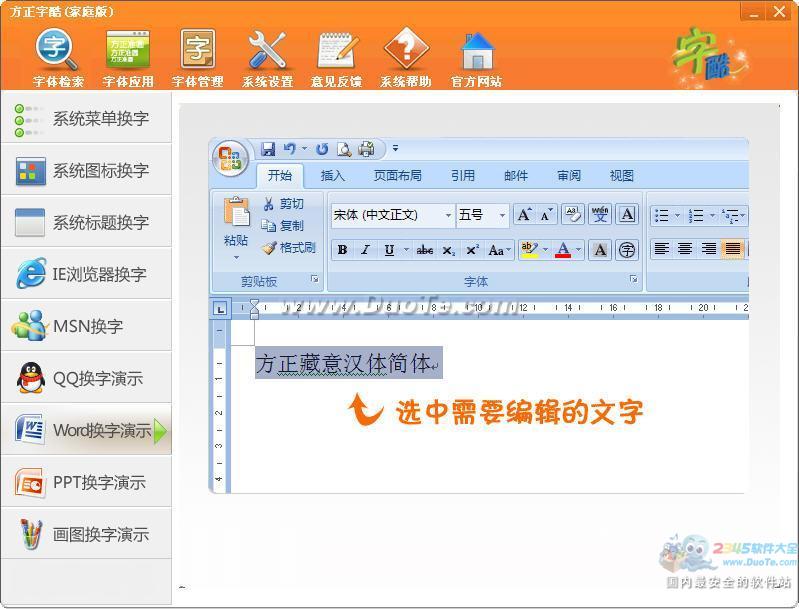Switch to the 页面布局 ribbon tab
Viewport: 799px width, 609px height.
click(397, 176)
